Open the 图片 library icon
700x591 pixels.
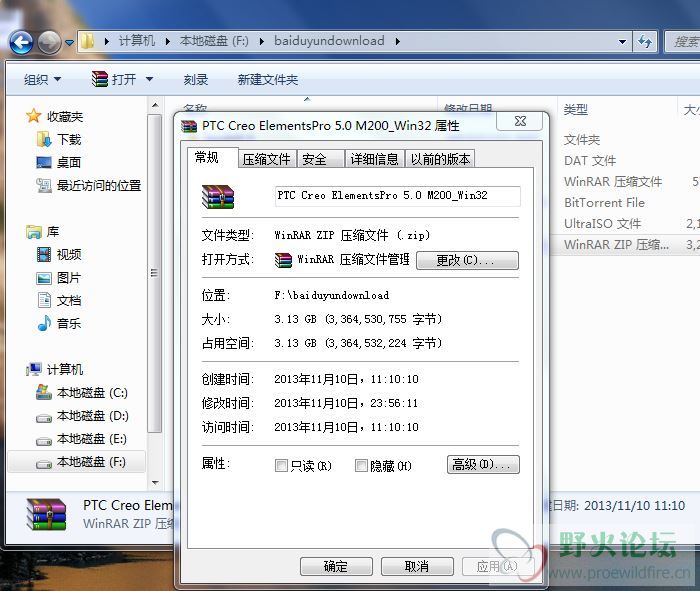[44, 278]
